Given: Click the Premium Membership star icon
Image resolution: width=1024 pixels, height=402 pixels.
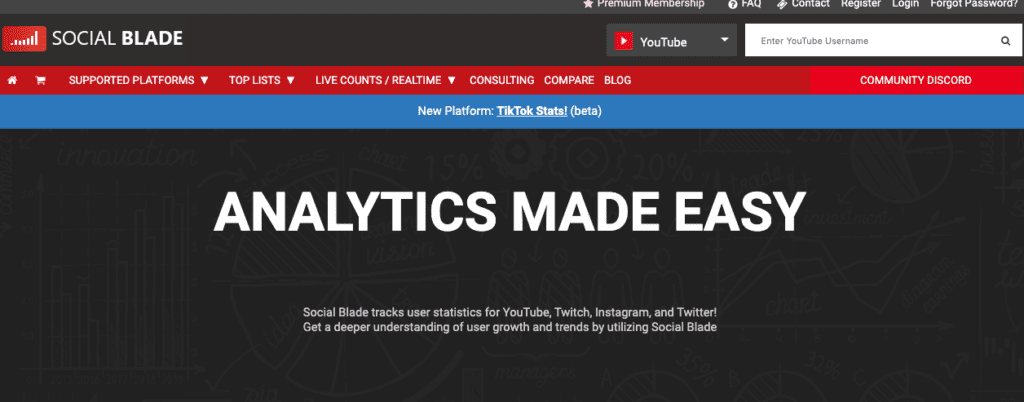Looking at the screenshot, I should [x=588, y=4].
